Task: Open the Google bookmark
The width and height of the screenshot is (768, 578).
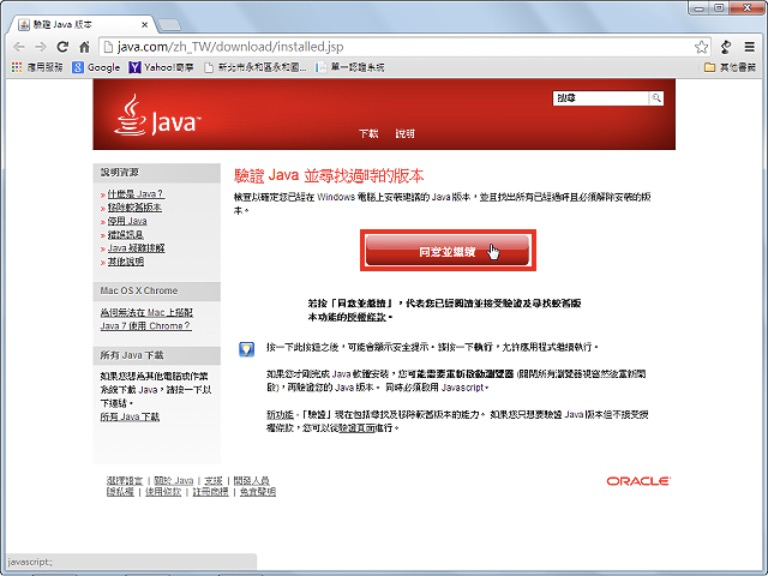Action: [96, 67]
